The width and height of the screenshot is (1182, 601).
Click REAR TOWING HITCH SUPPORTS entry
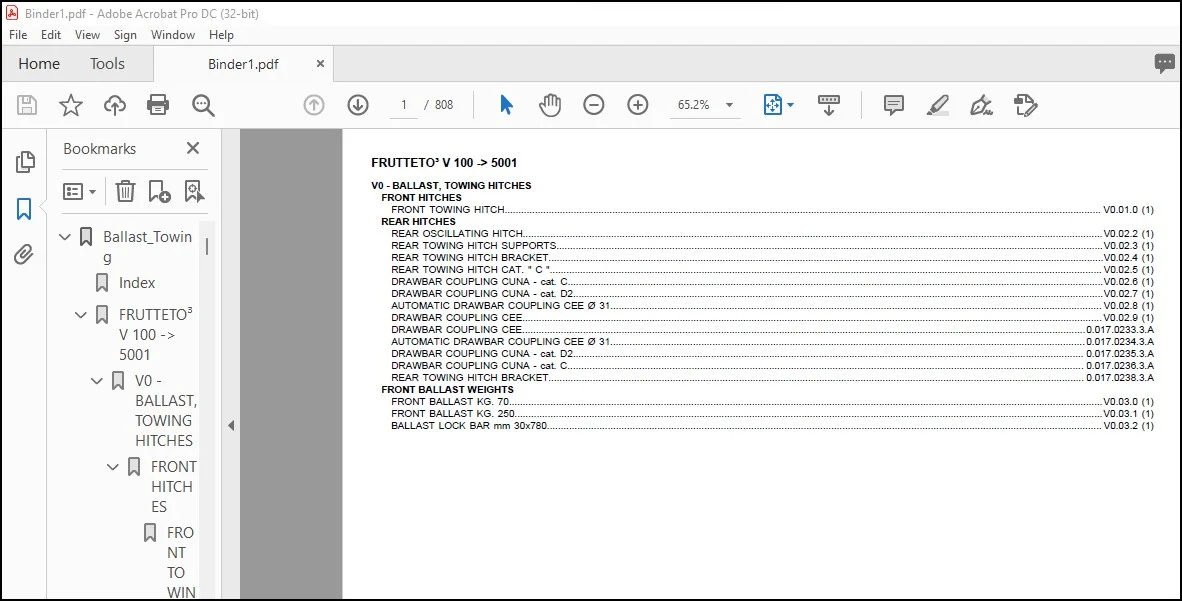[772, 246]
